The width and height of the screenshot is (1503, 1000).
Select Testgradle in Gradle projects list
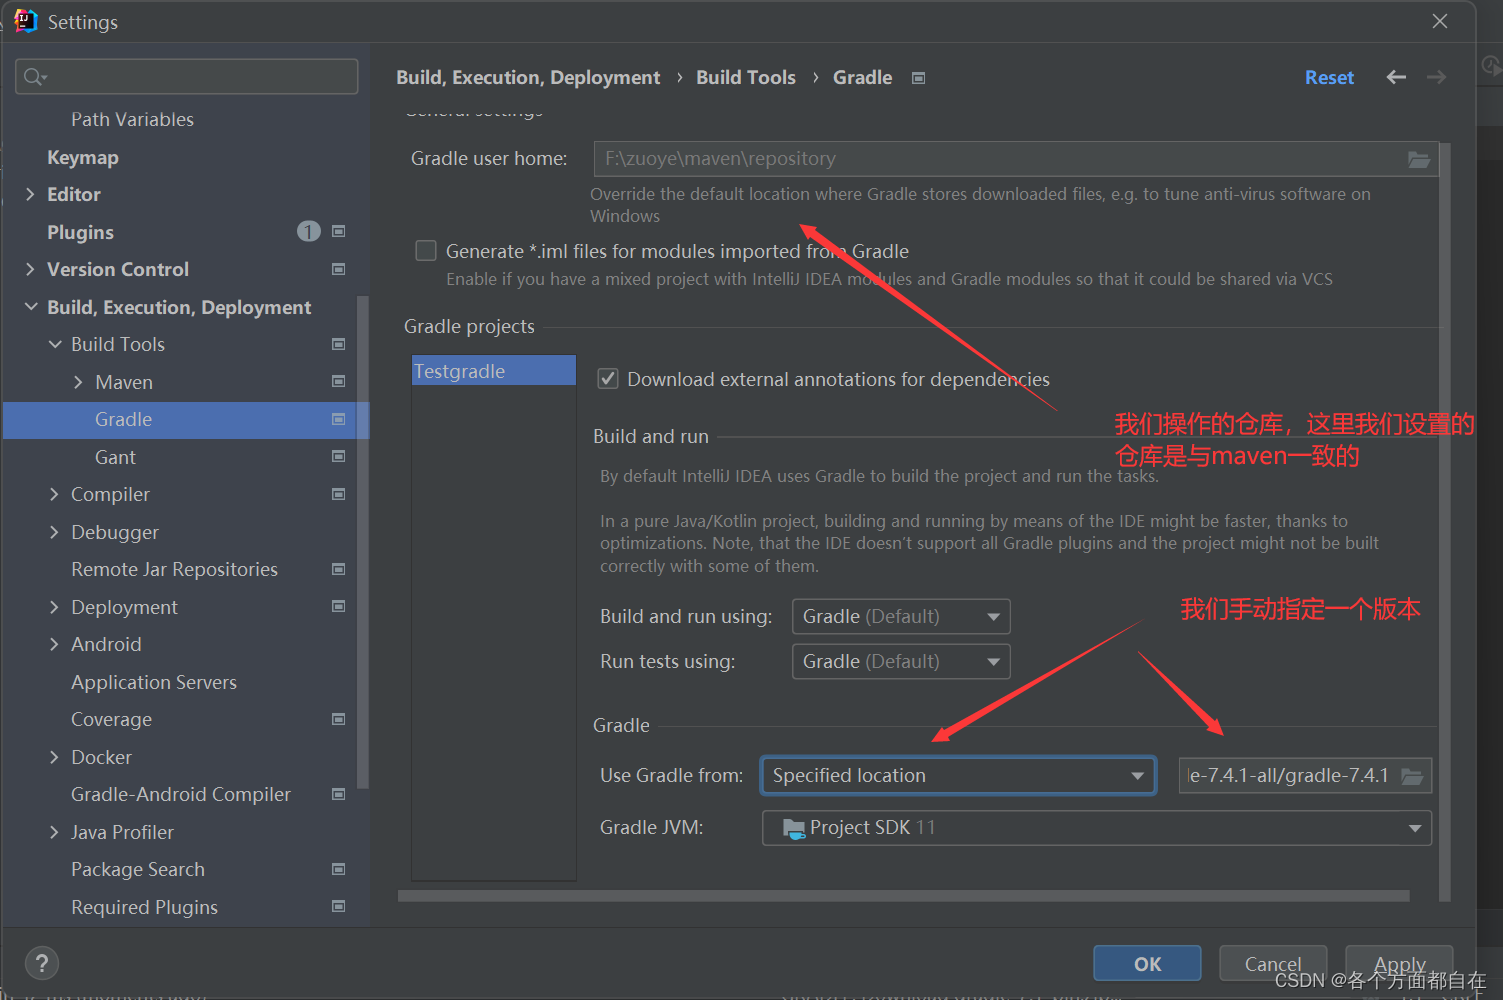494,371
